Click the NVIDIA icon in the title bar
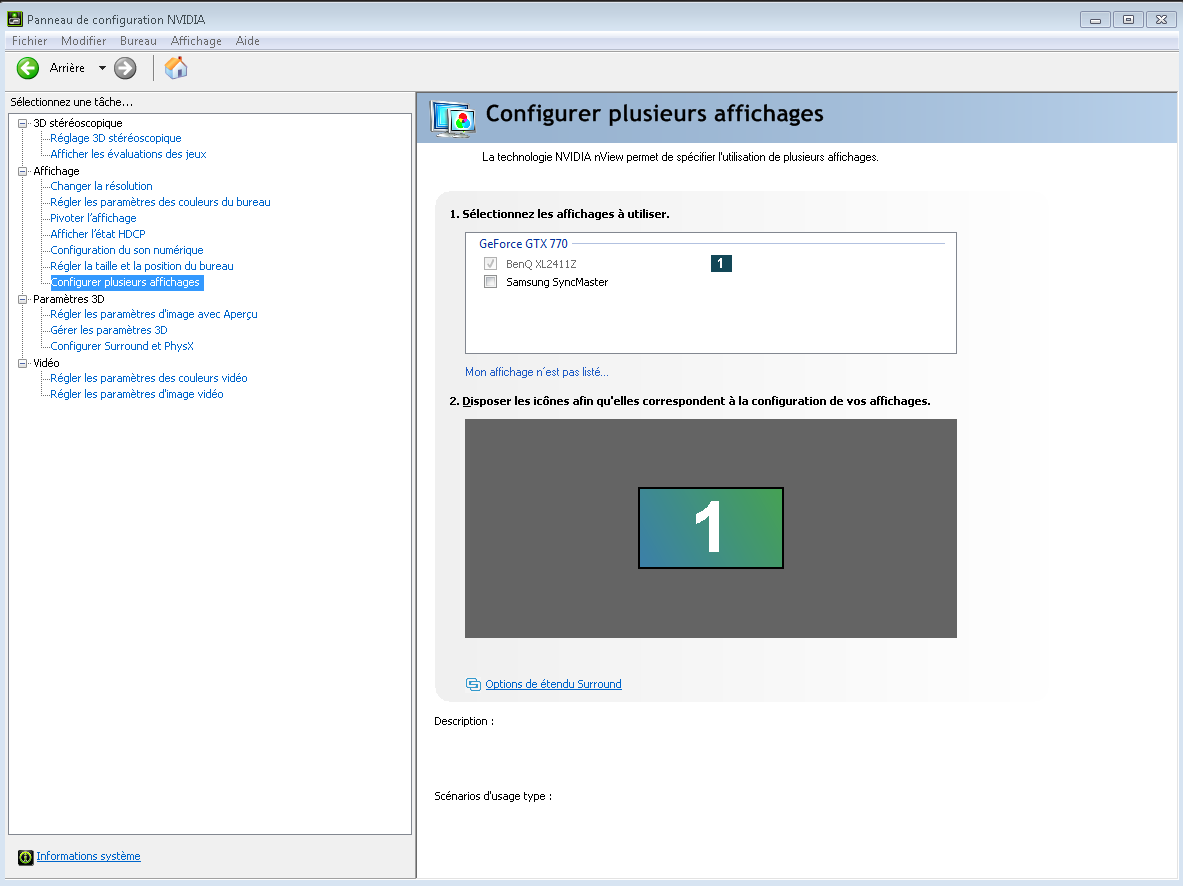Screen dimensions: 1183x886 click(14, 19)
